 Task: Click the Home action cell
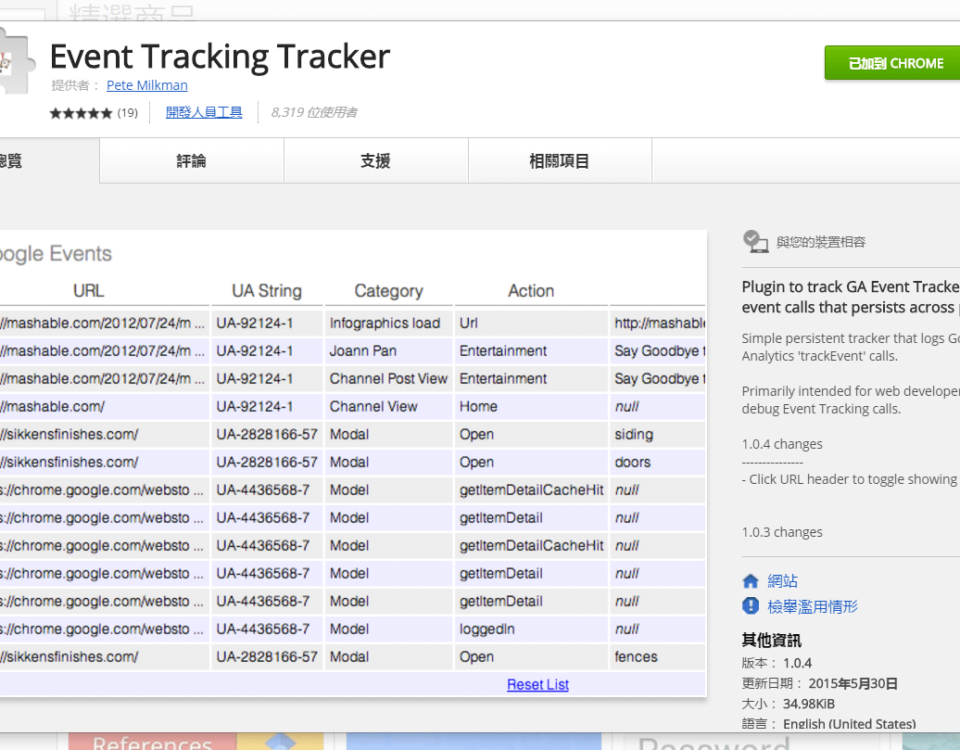pyautogui.click(x=531, y=407)
